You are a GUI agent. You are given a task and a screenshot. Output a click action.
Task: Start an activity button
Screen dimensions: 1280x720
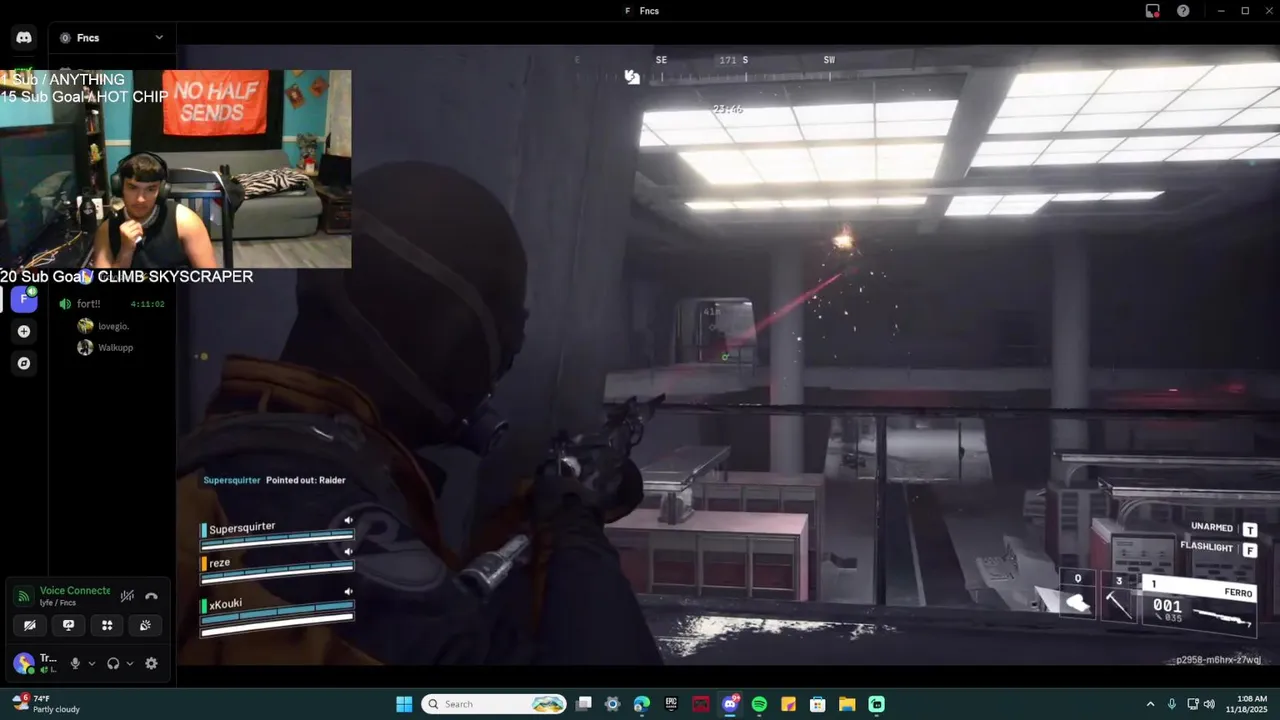coord(106,625)
